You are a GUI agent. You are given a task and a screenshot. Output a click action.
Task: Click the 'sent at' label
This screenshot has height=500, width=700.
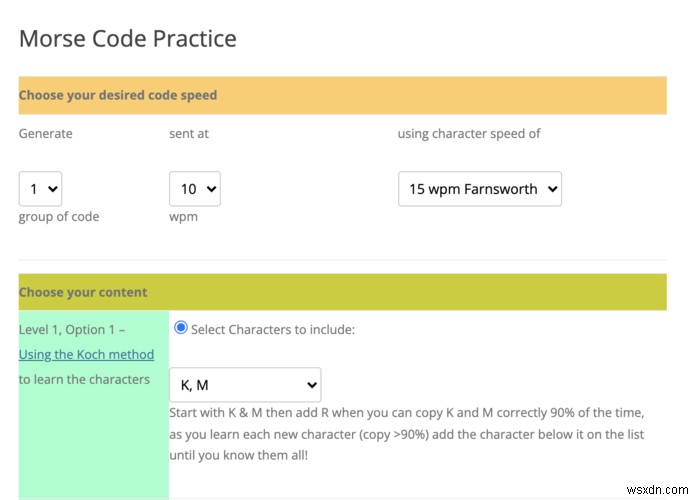(189, 133)
